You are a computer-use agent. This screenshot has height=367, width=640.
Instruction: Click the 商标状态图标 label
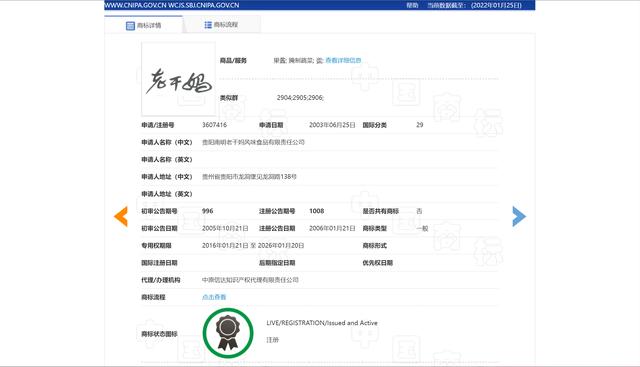160,334
